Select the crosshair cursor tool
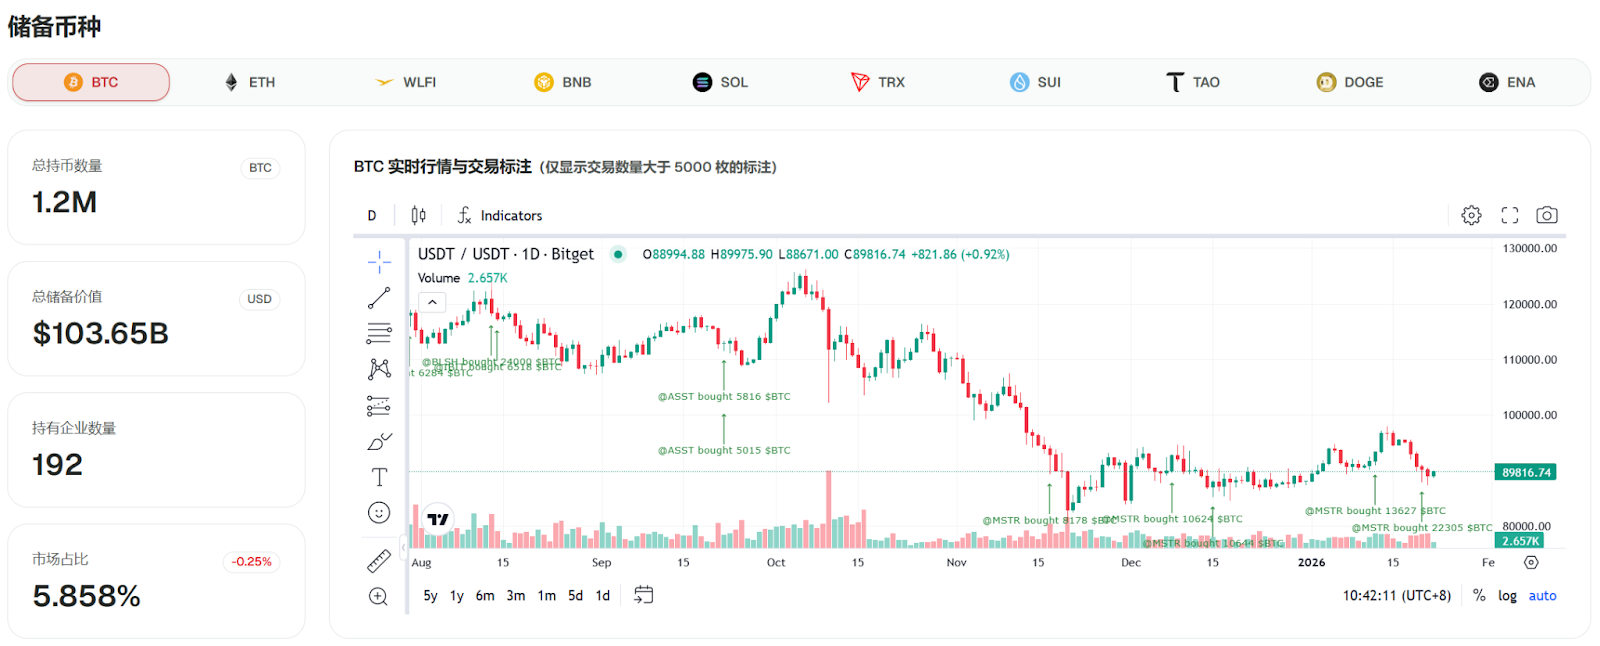Viewport: 1600px width, 646px height. 378,262
